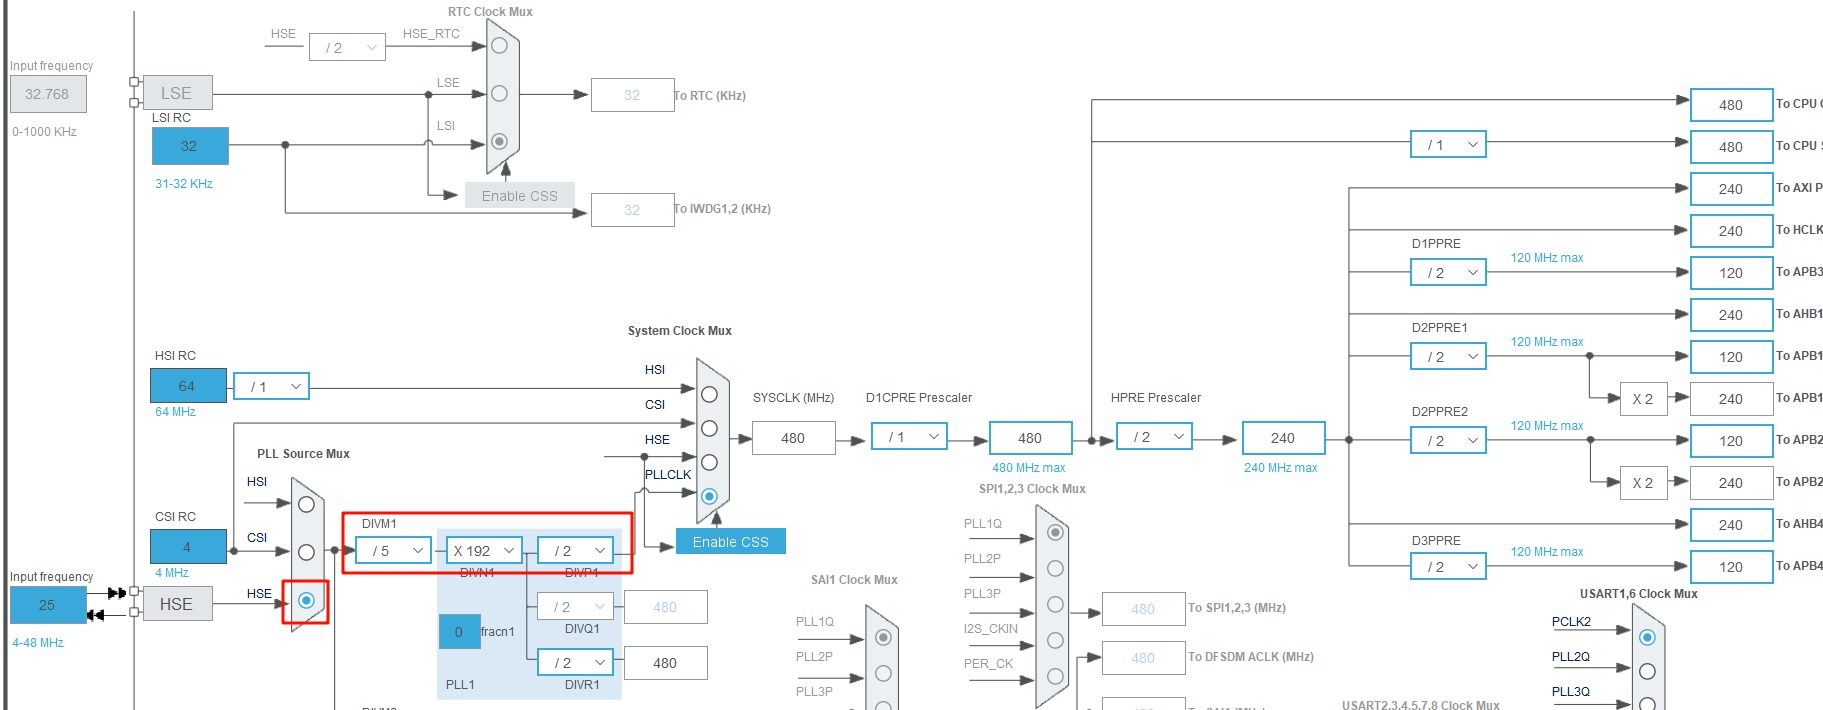The height and width of the screenshot is (710, 1823).
Task: Open the HSI RC /1 divider dropdown
Action: 272,387
